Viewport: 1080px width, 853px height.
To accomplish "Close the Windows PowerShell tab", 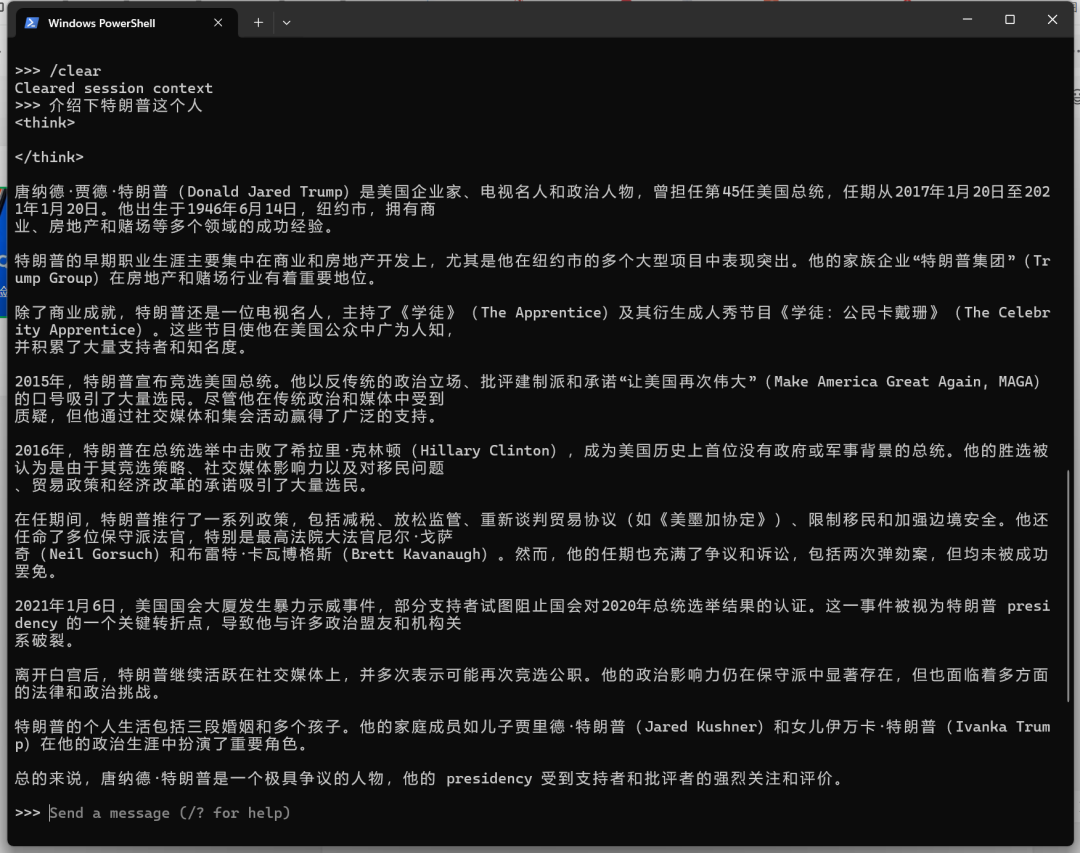I will click(x=219, y=23).
